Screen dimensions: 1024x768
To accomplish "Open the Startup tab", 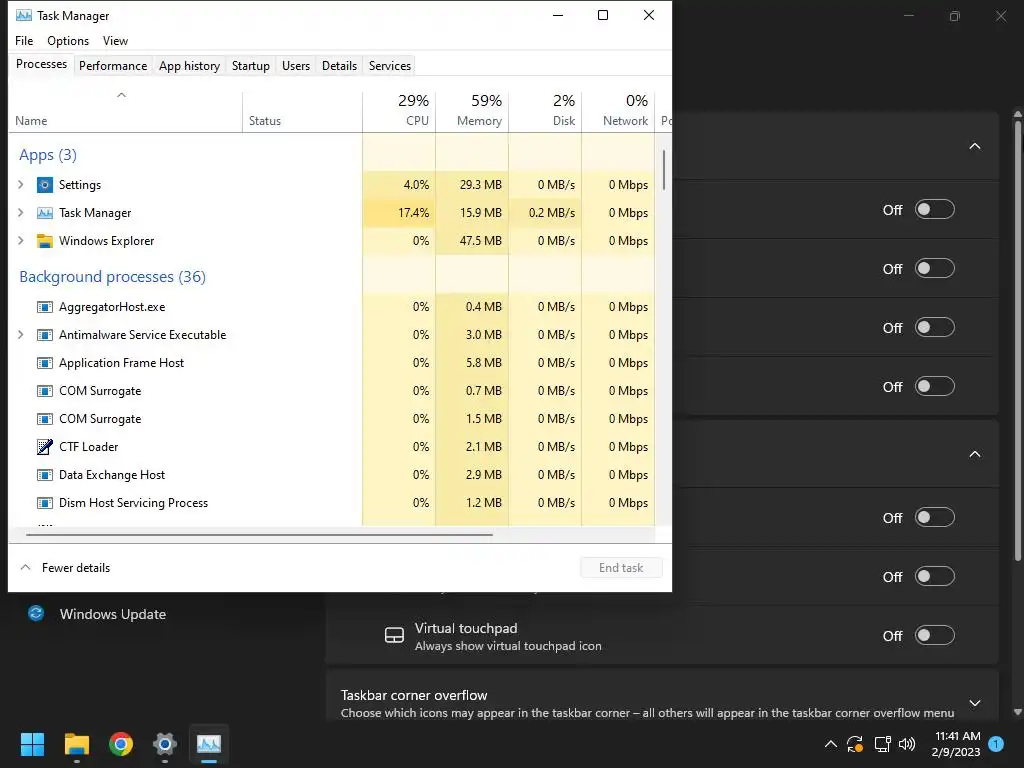I will 251,65.
